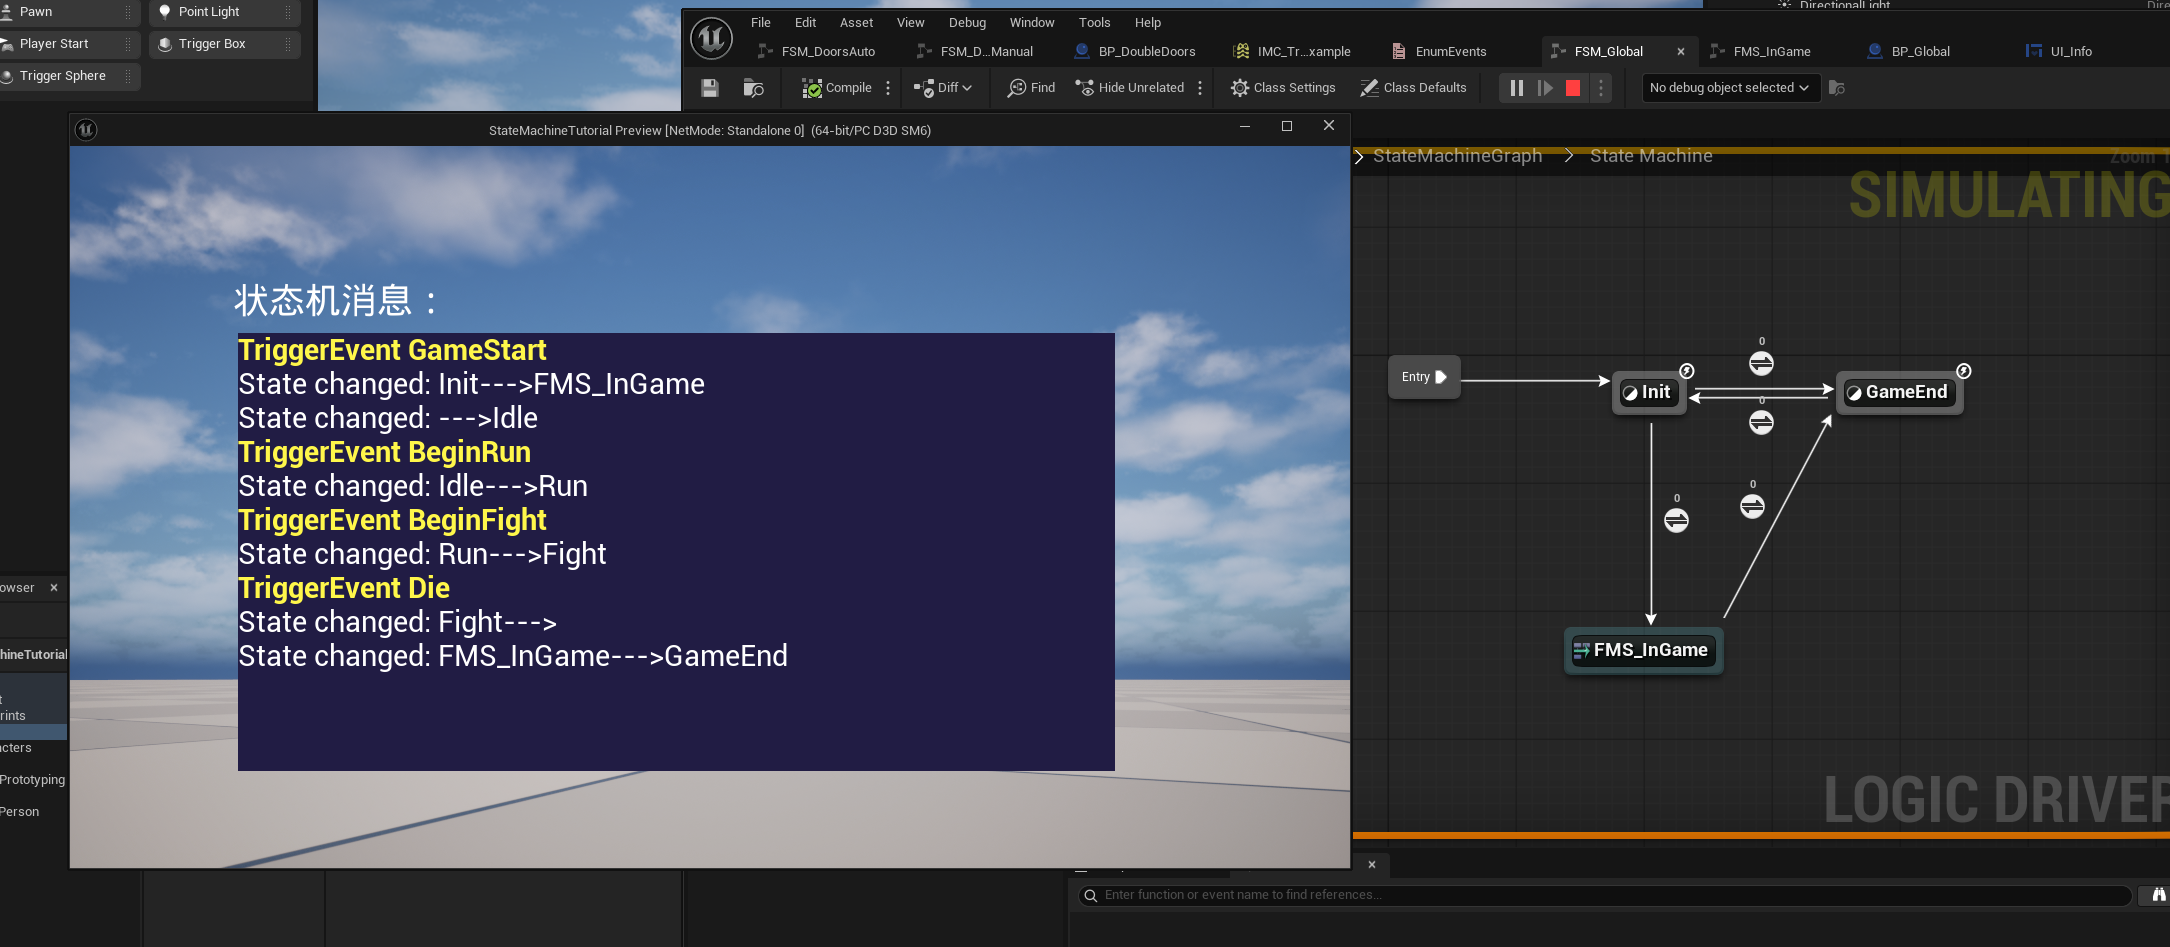2170x947 pixels.
Task: Click the Save asset icon
Action: pyautogui.click(x=710, y=88)
